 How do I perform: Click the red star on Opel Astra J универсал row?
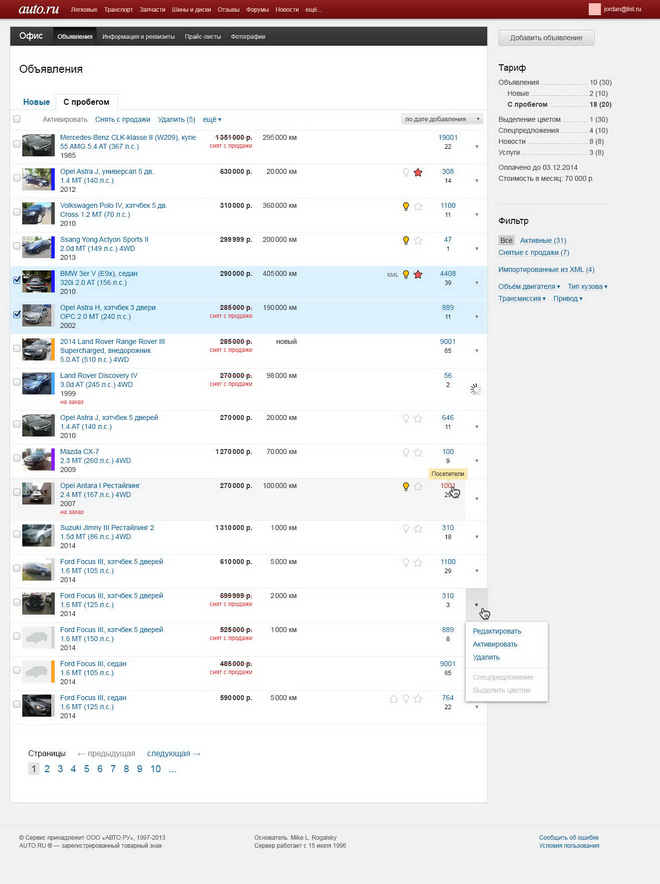click(x=418, y=173)
